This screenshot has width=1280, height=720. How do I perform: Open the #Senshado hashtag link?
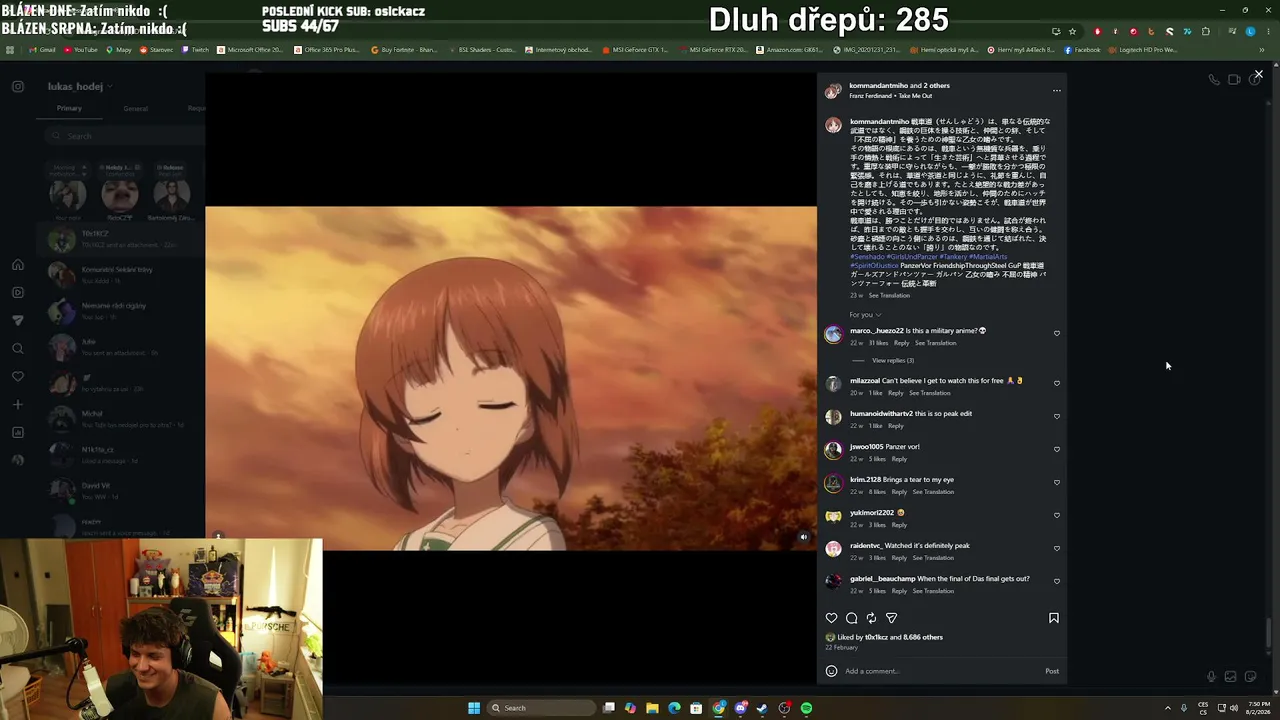867,257
